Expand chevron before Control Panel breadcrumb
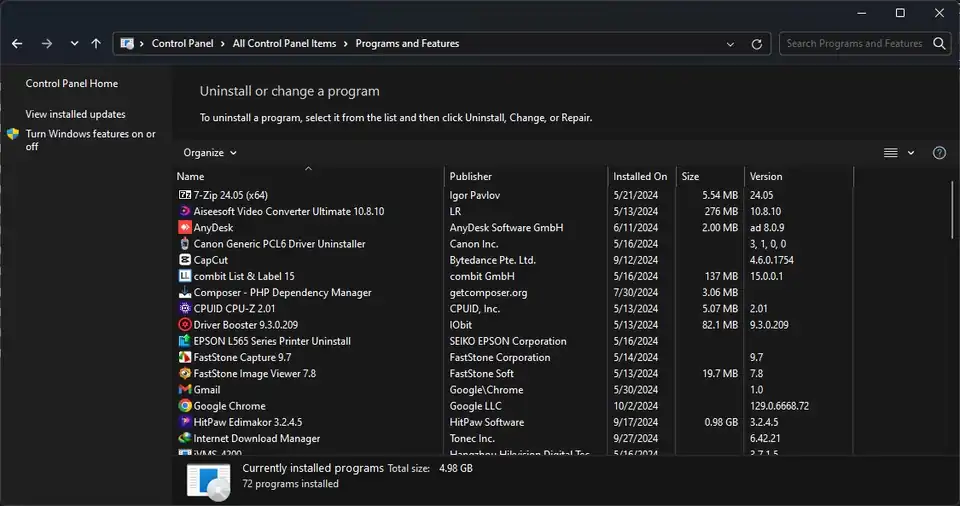This screenshot has height=506, width=960. (x=141, y=43)
